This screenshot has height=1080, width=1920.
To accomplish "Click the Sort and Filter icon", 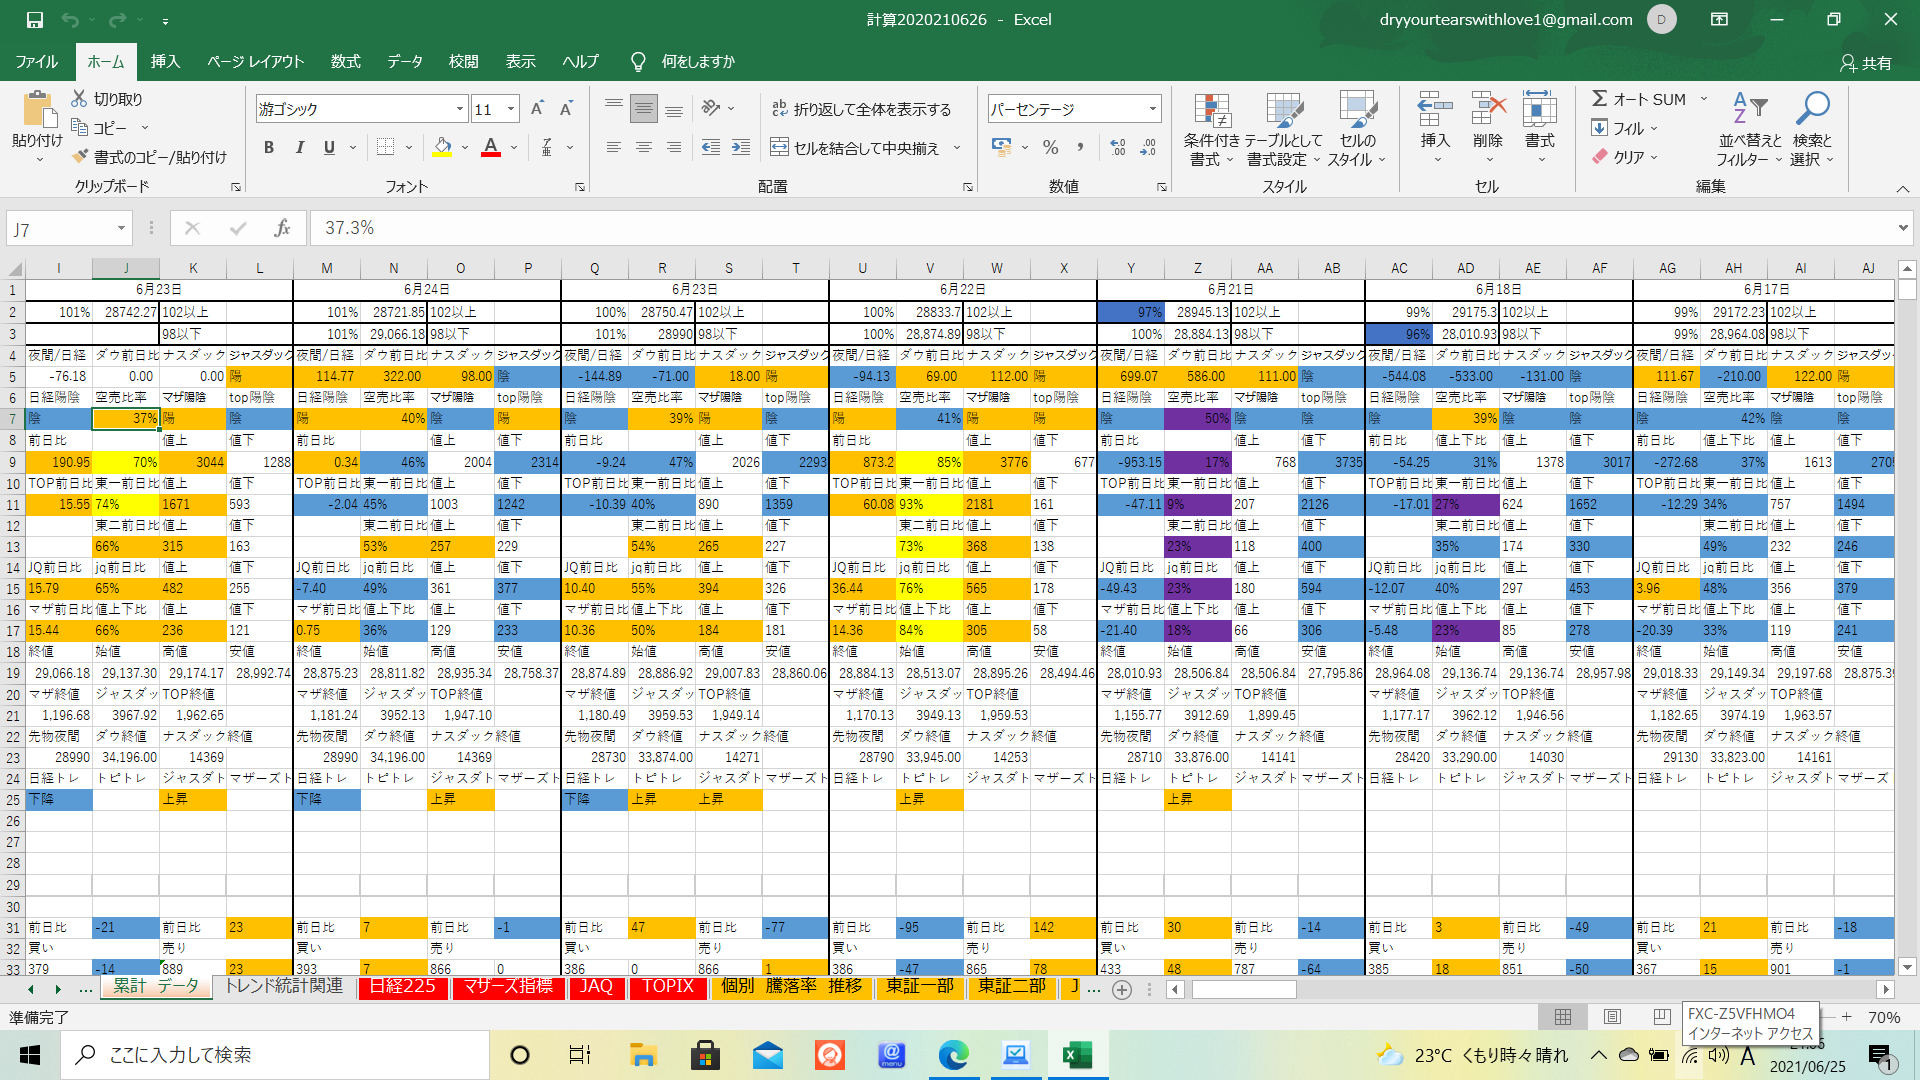I will [1749, 108].
